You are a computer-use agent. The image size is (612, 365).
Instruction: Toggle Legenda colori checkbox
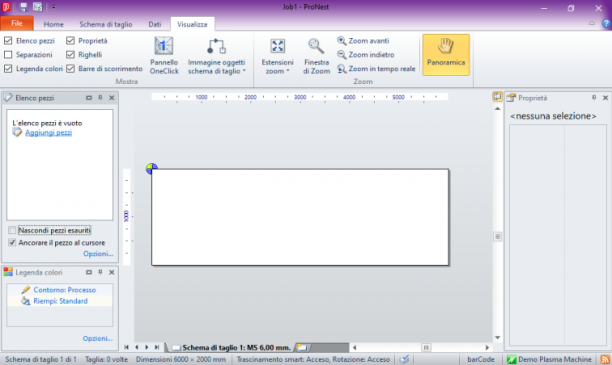[8, 69]
